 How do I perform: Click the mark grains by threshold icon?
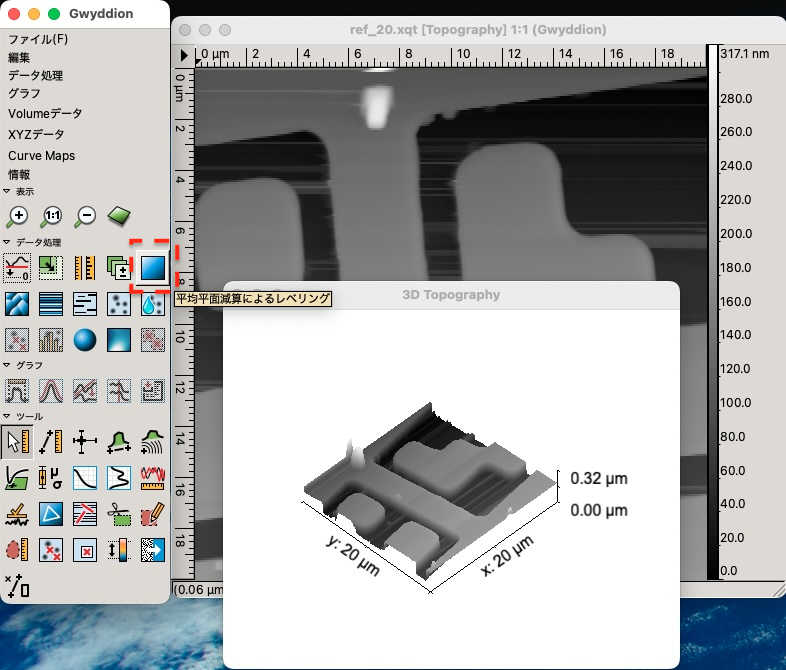pos(119,304)
